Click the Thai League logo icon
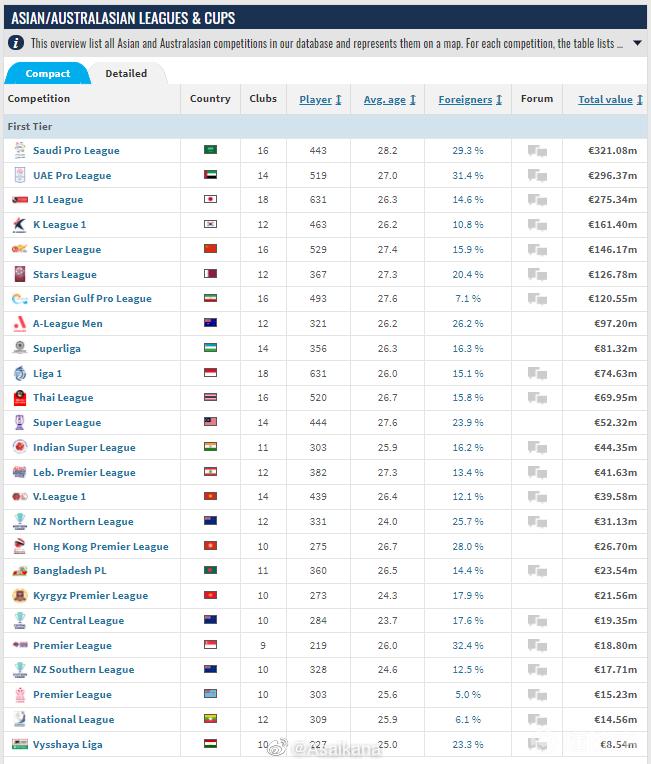Screen dimensions: 651x764 (19, 398)
